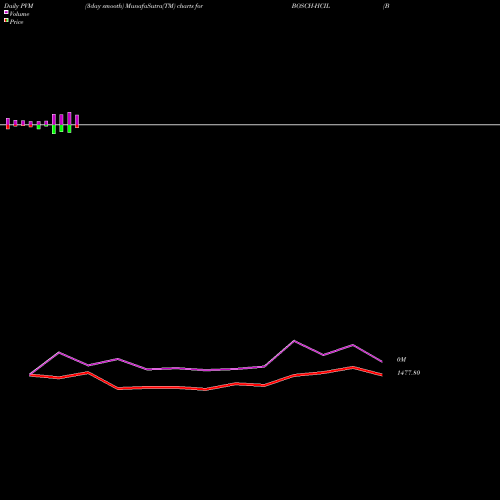Click the tallest magenta and green volume bar
500x500 pixels.
[69, 122]
